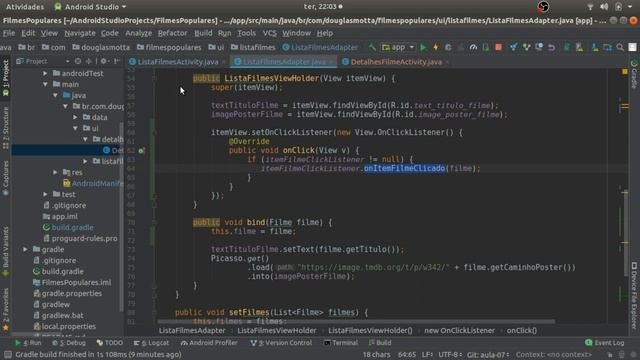
Task: Open the Android Profiler tool window
Action: pyautogui.click(x=209, y=343)
